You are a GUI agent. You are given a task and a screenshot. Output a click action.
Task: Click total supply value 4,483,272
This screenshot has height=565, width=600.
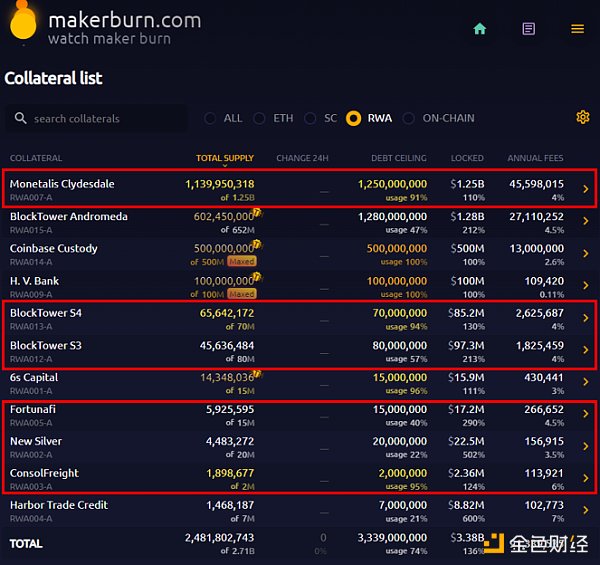(x=230, y=441)
